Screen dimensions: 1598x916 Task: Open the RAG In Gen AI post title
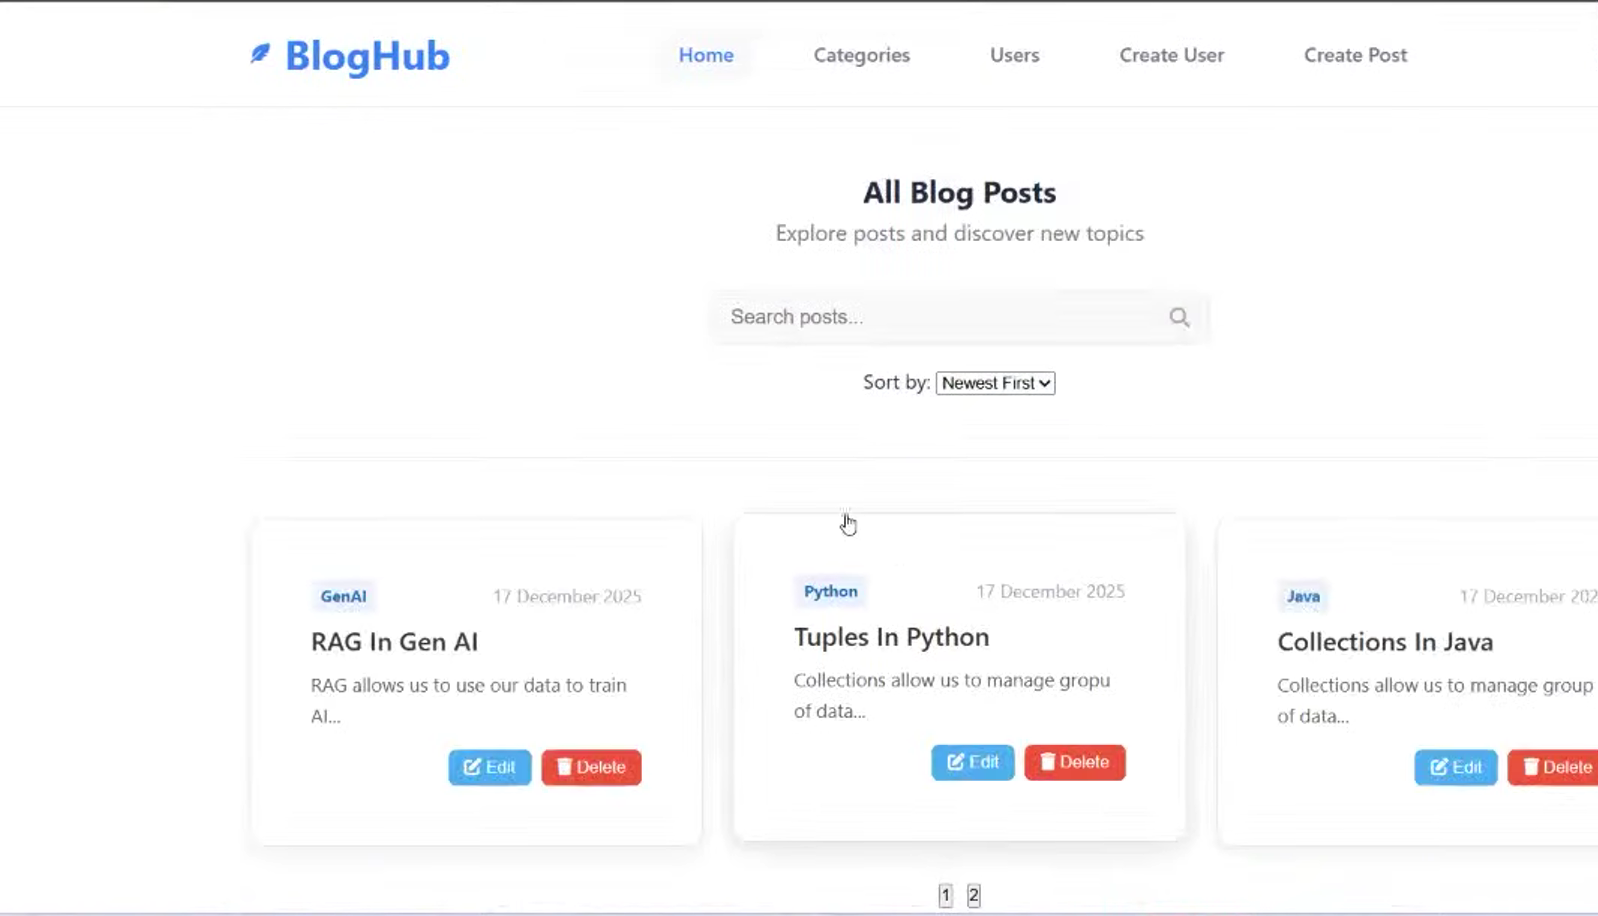click(394, 642)
